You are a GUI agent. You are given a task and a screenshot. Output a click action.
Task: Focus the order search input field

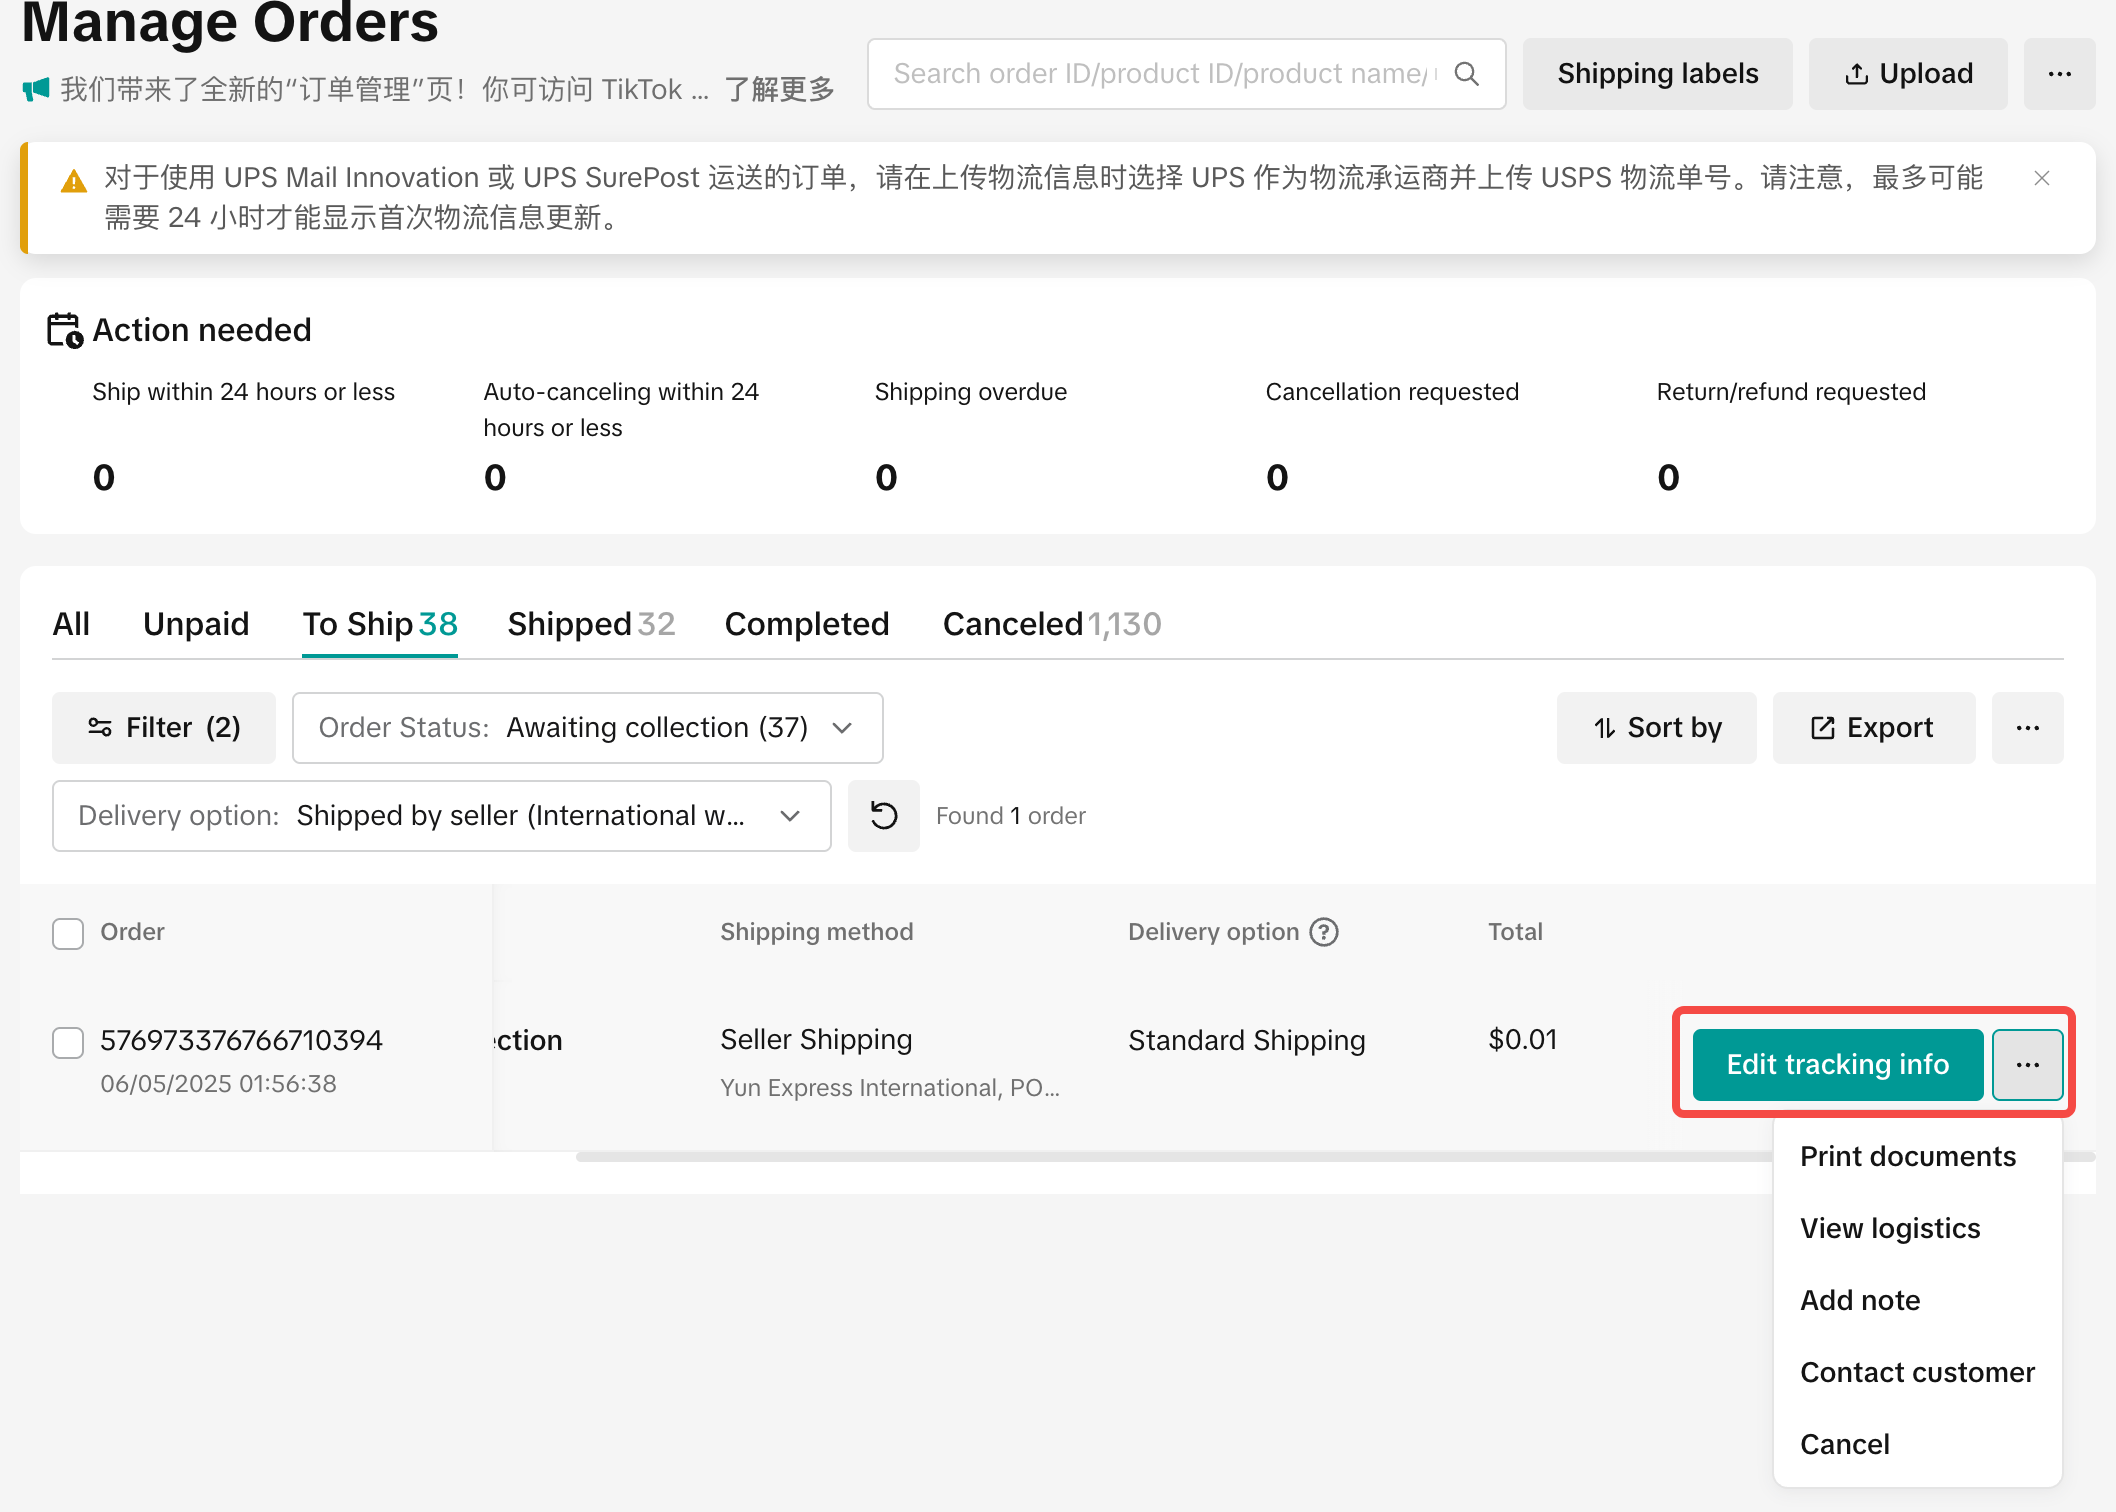(x=1160, y=74)
